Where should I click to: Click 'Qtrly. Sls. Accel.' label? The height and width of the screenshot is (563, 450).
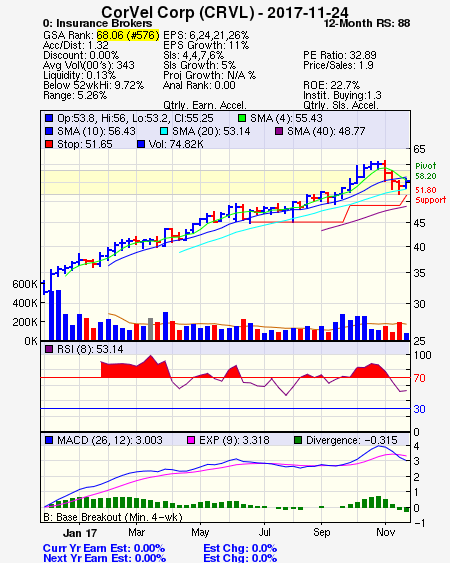point(341,106)
